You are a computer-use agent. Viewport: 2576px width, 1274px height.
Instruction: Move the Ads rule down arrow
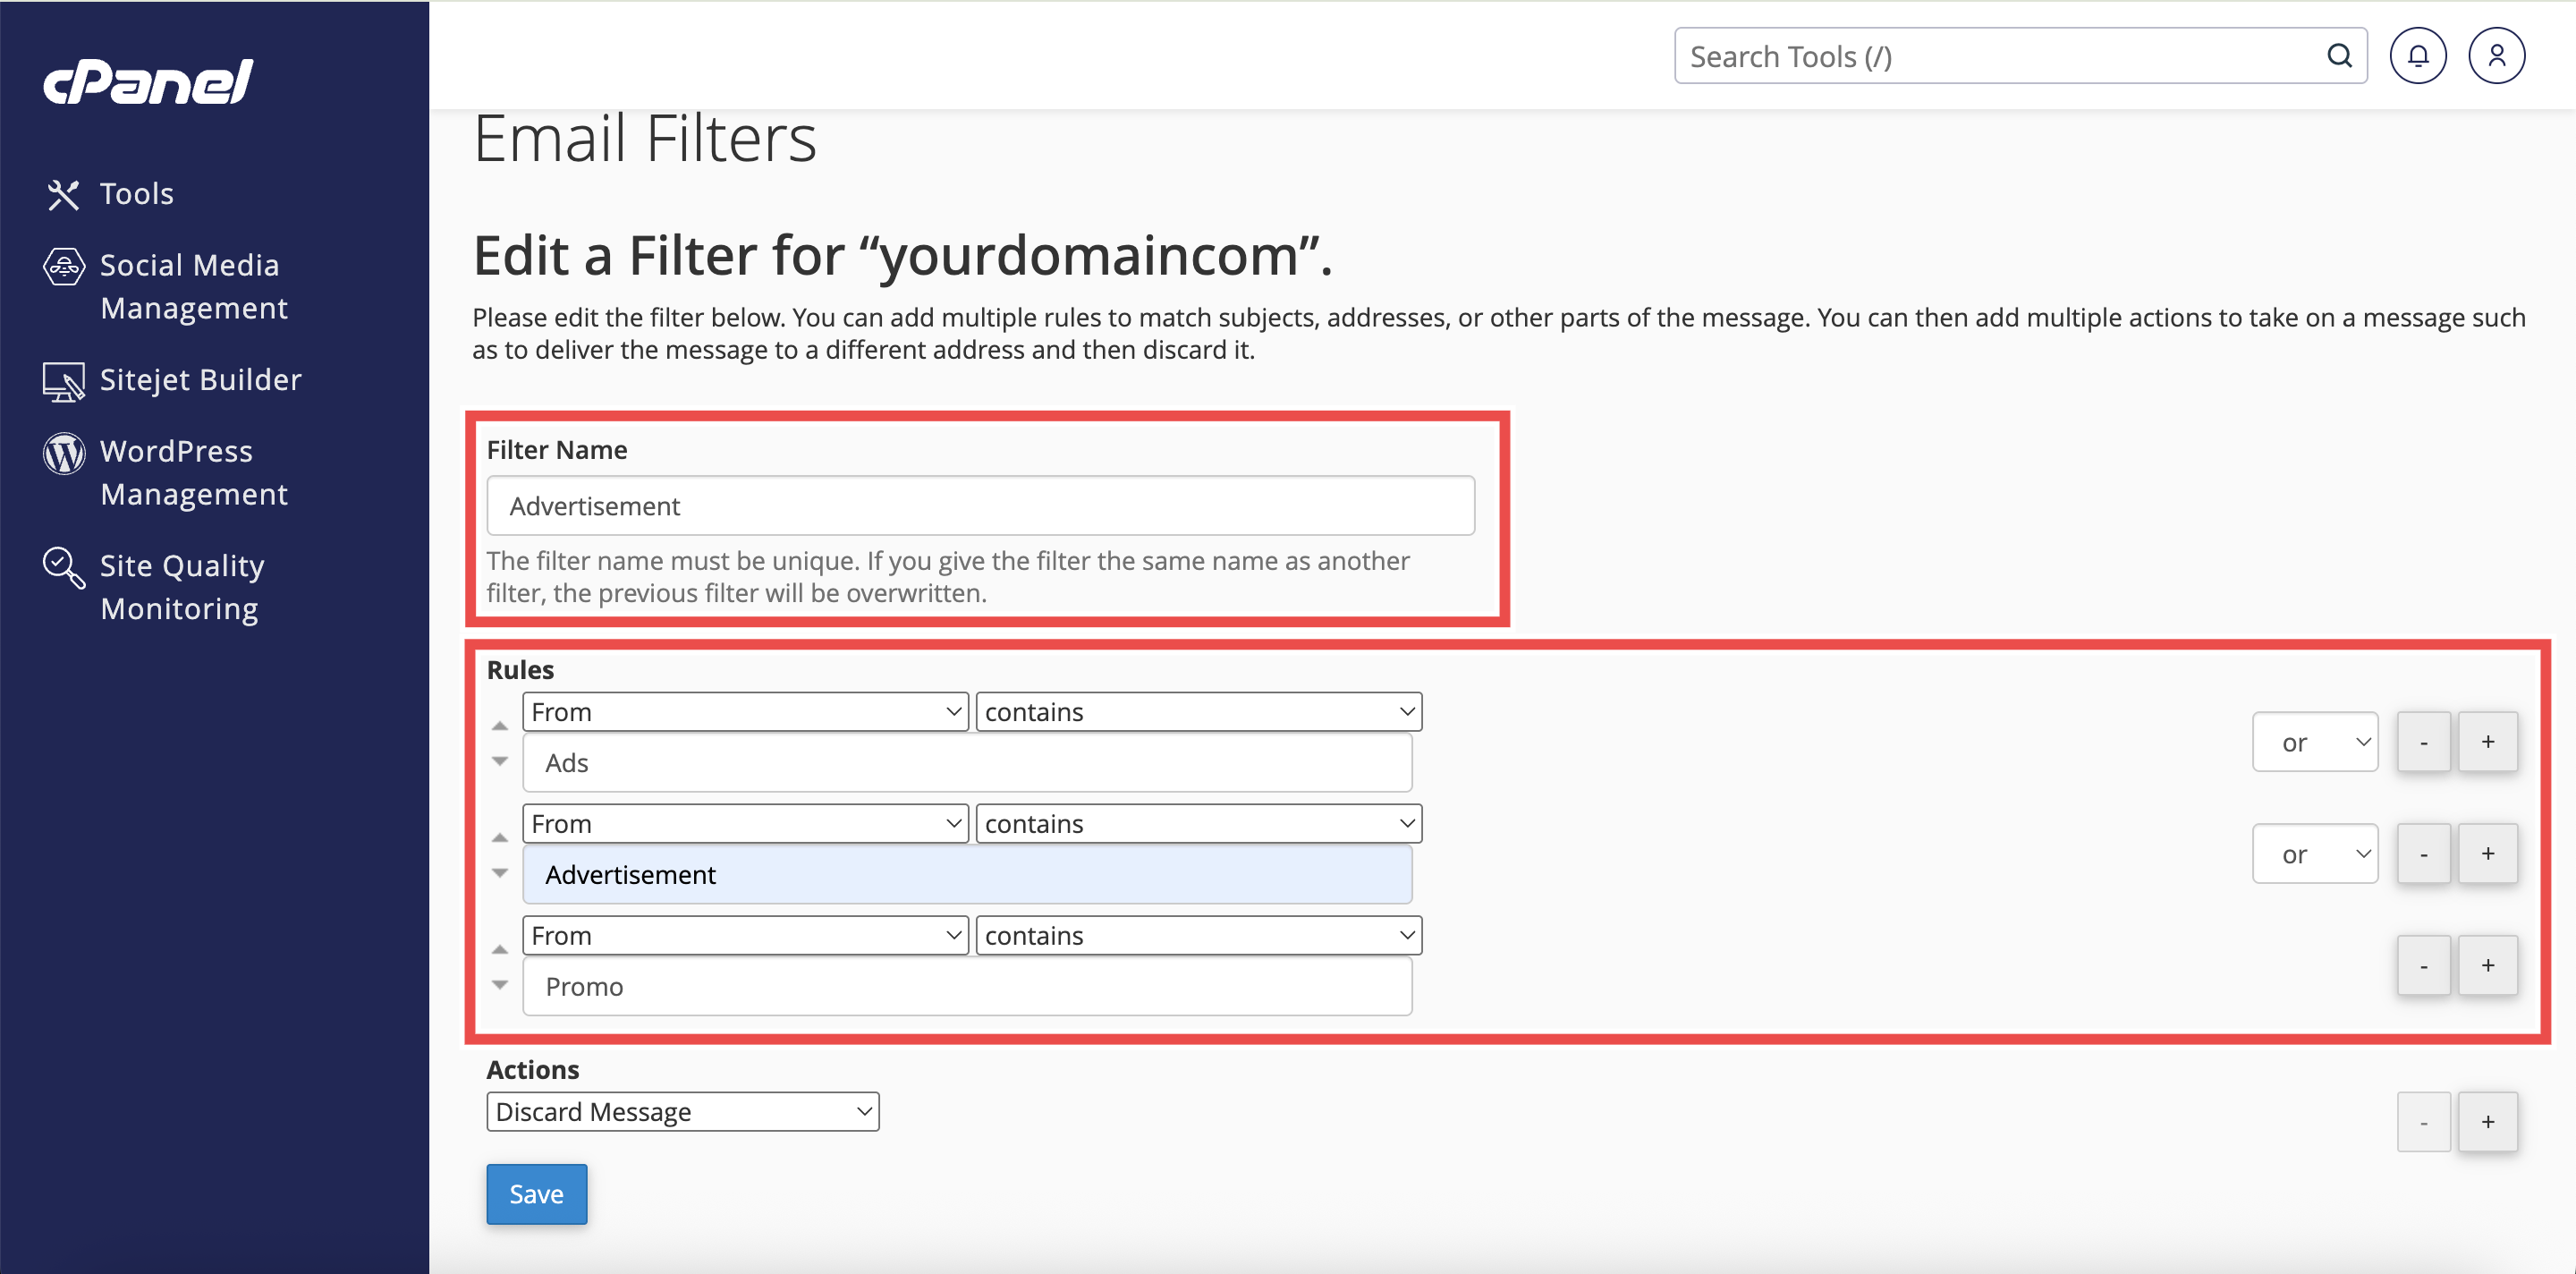500,761
